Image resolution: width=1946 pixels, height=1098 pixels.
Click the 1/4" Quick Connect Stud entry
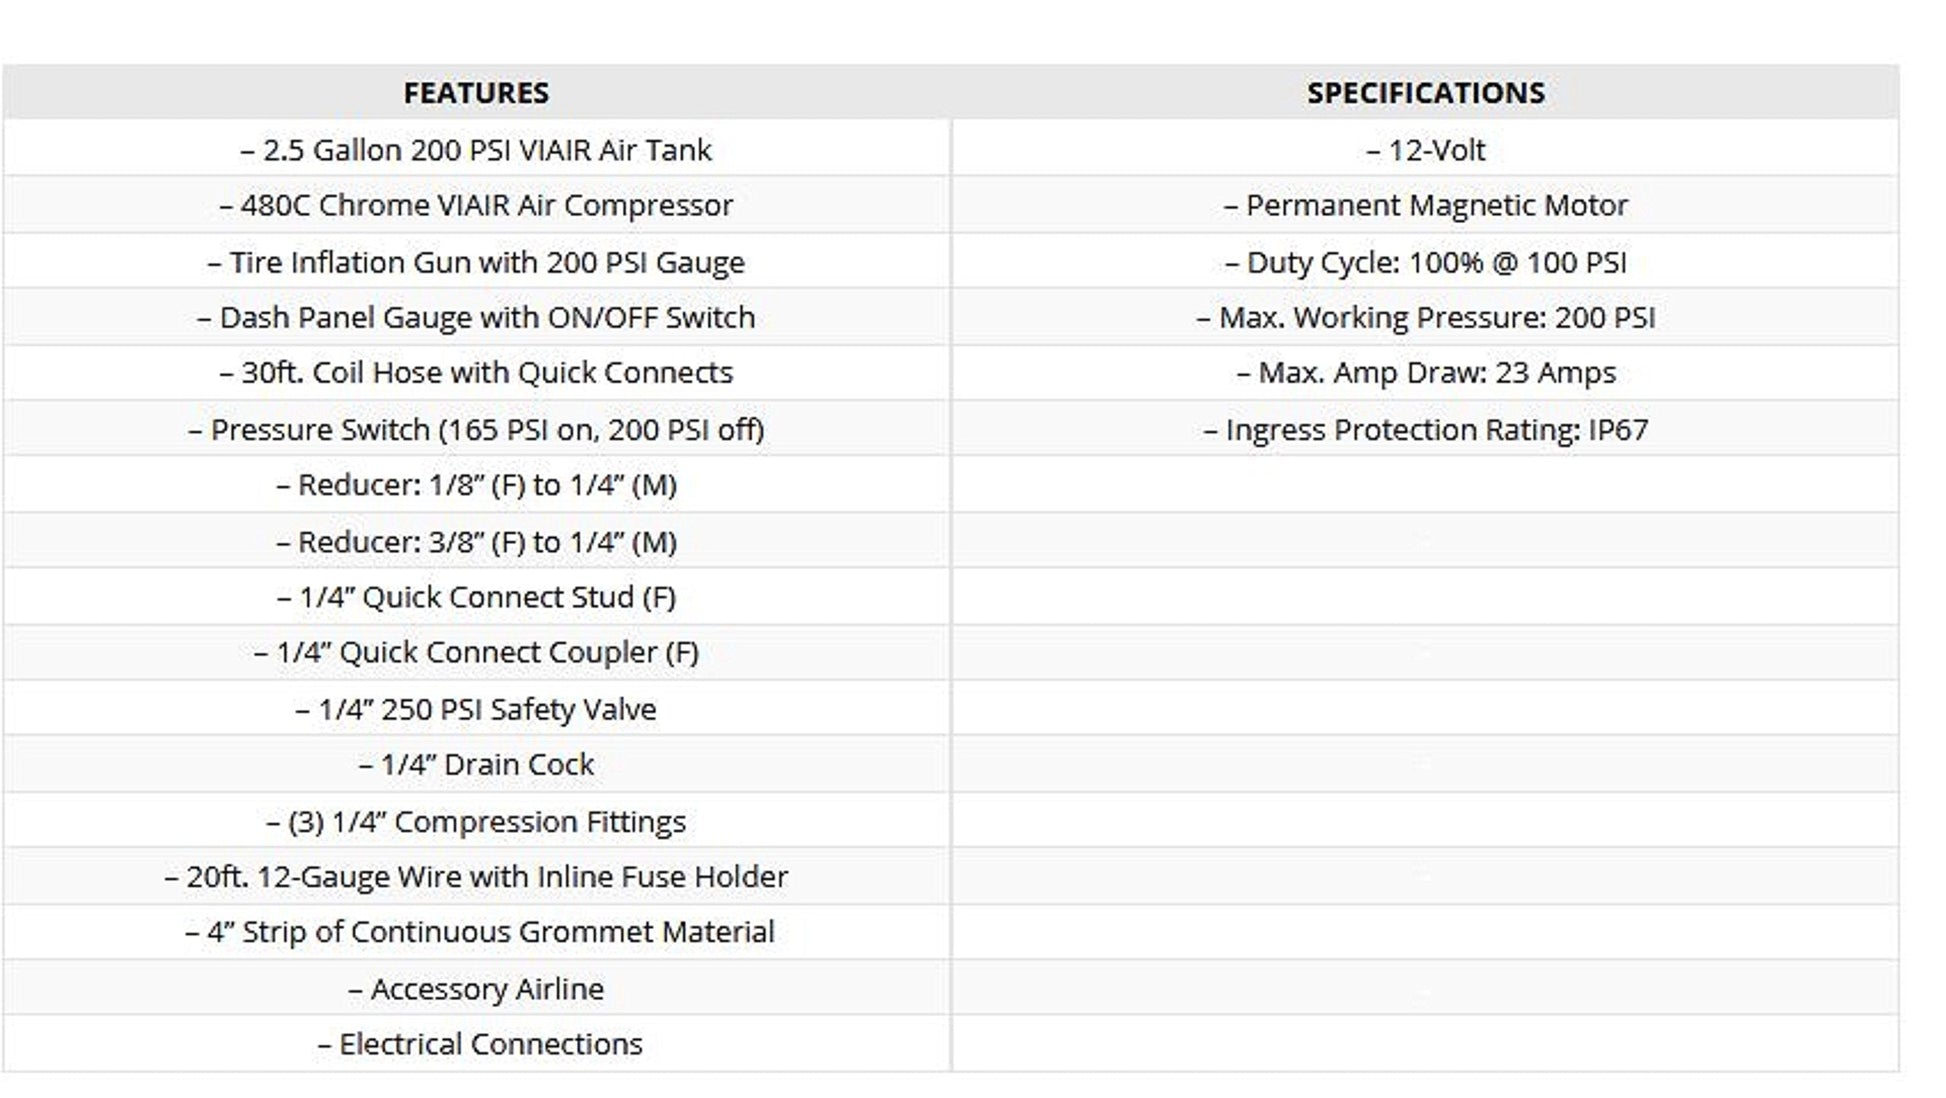click(x=476, y=597)
